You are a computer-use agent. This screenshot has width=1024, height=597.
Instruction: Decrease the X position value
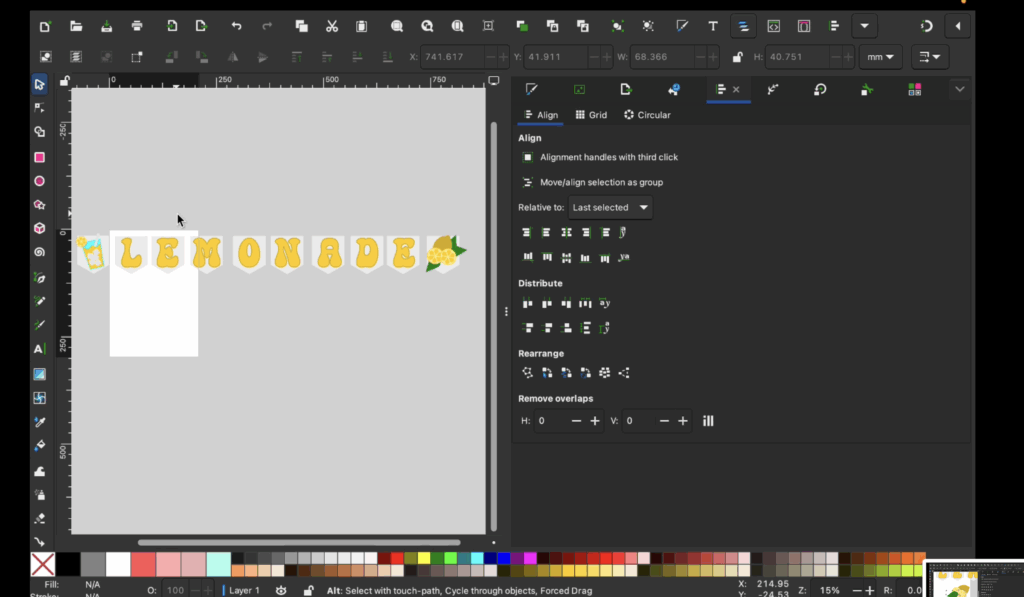[490, 57]
